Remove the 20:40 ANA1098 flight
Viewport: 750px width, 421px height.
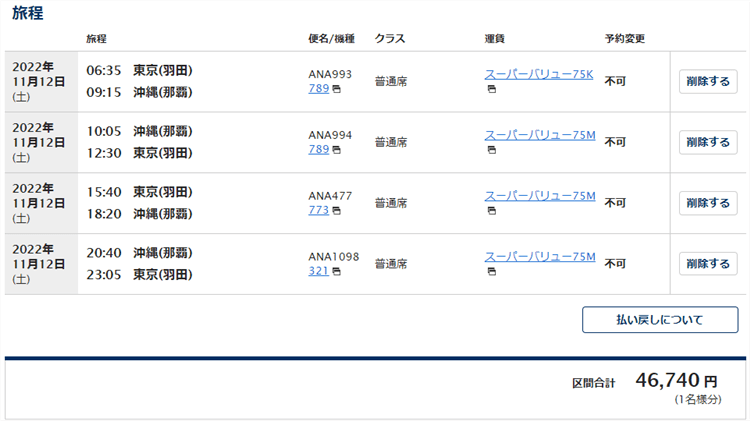(707, 264)
